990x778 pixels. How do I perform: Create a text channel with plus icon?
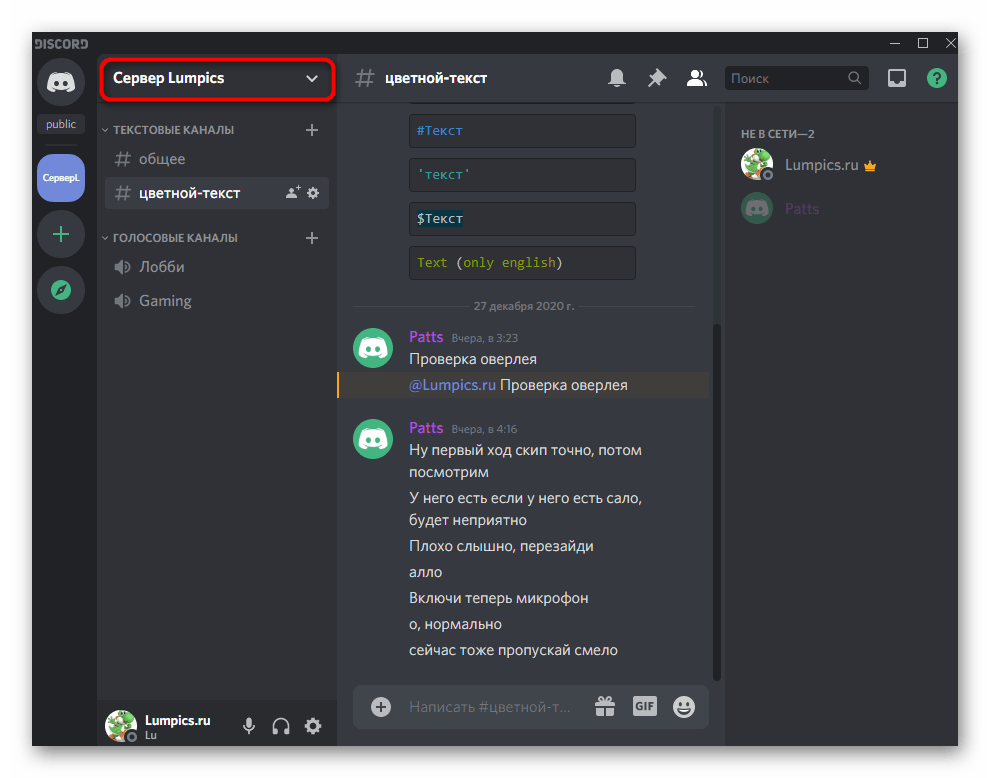[312, 130]
